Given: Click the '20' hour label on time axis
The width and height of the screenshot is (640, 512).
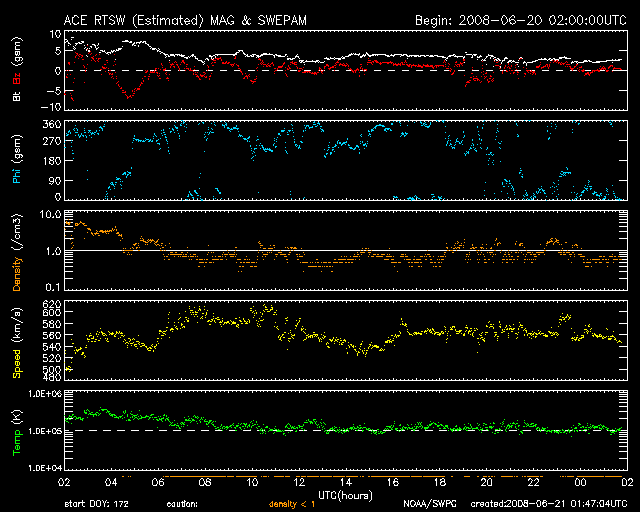Looking at the screenshot, I should pyautogui.click(x=487, y=482).
